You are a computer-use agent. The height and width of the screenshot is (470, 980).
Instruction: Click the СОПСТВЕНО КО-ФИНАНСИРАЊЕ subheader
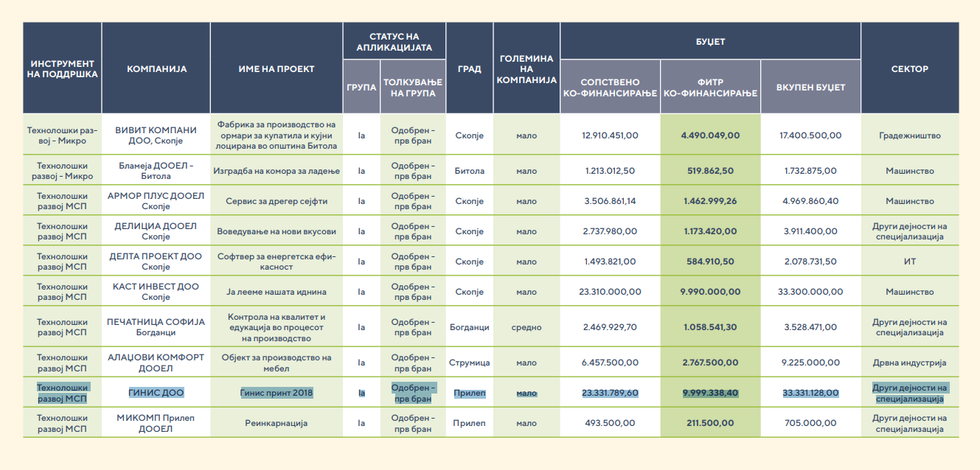tap(610, 86)
